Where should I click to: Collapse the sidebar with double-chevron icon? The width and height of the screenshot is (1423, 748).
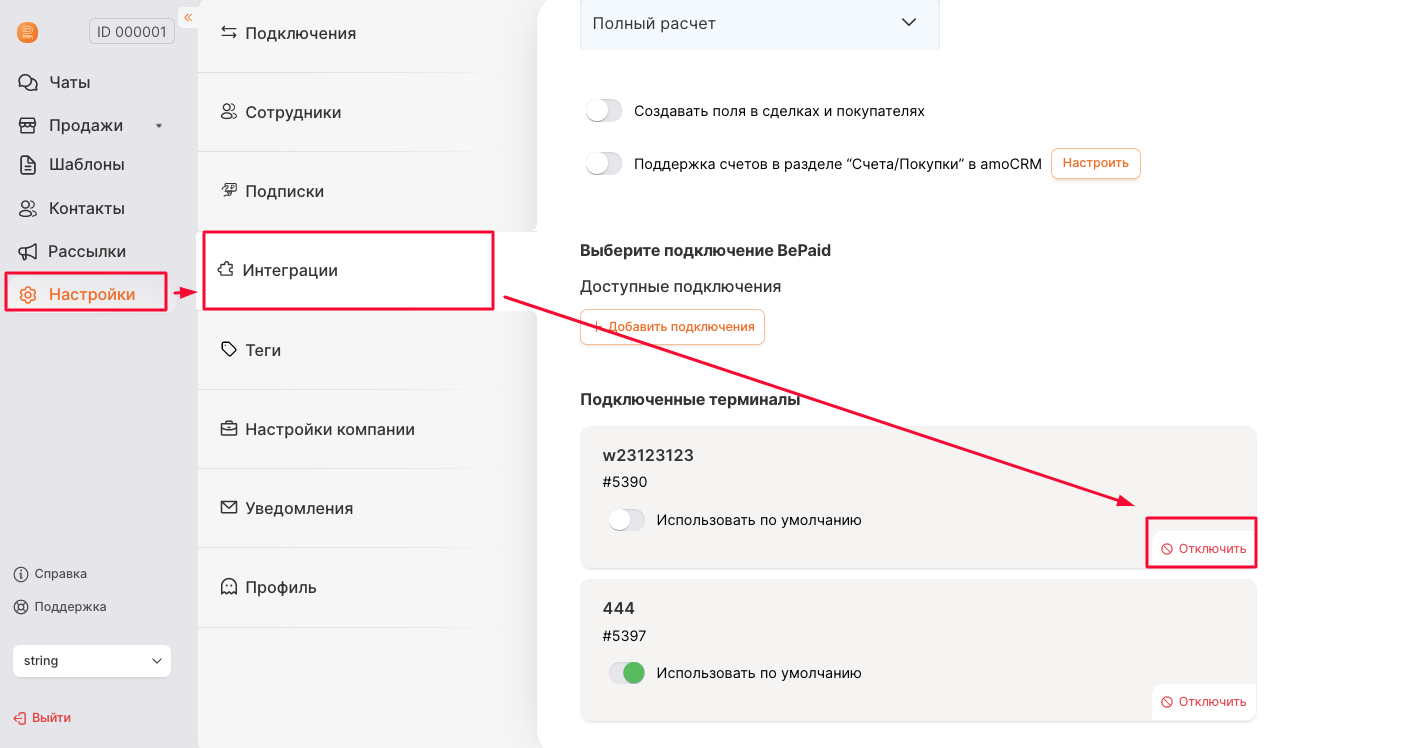tap(187, 17)
